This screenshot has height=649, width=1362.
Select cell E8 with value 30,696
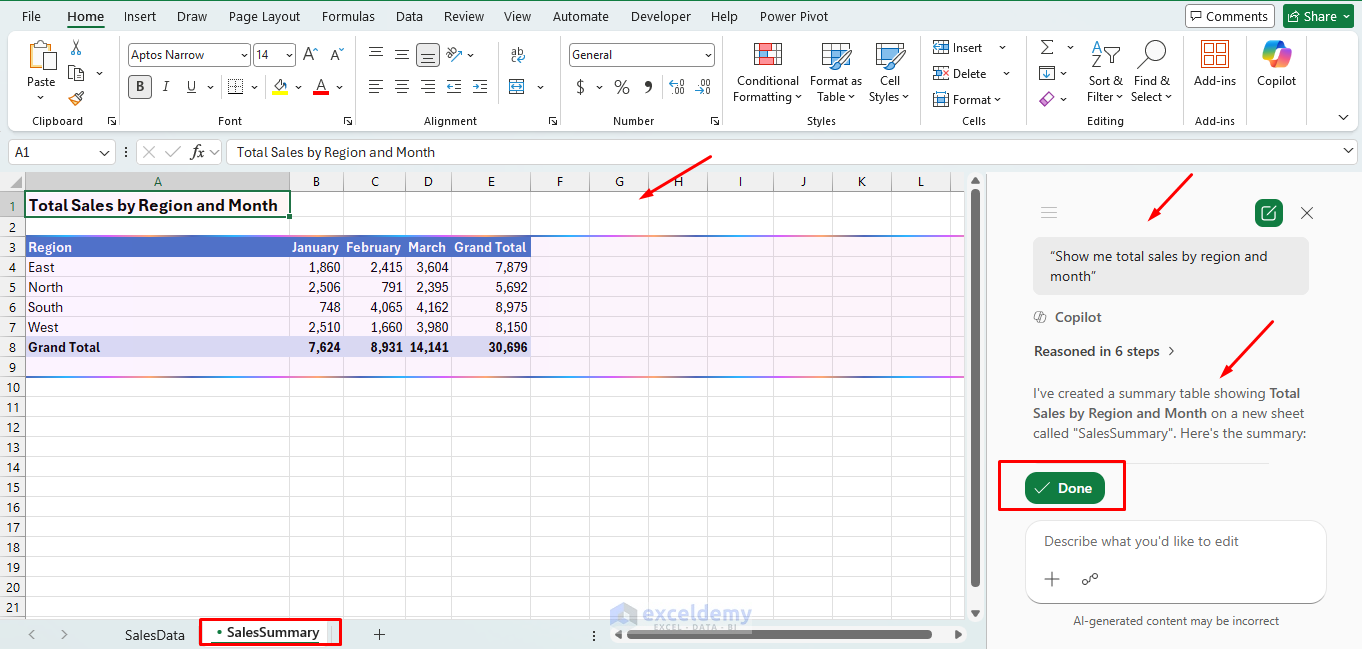click(490, 347)
